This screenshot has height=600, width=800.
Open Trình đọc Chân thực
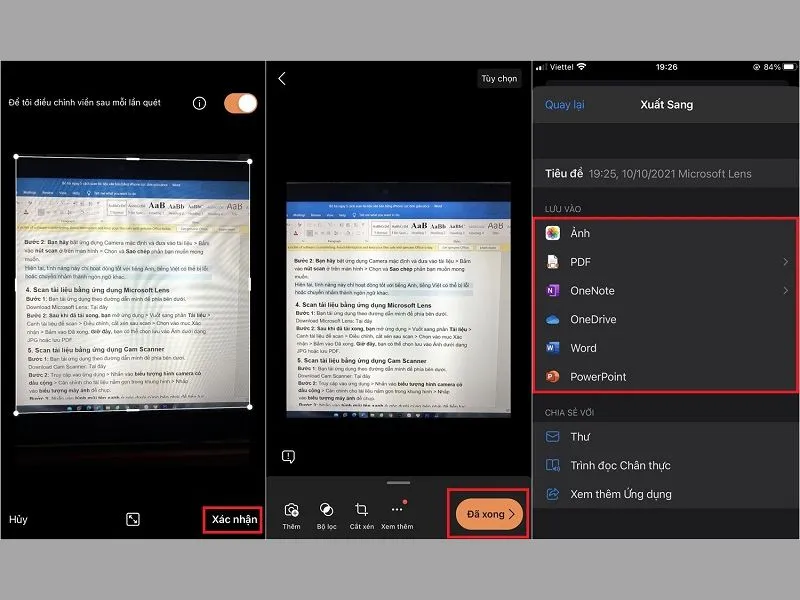[665, 465]
